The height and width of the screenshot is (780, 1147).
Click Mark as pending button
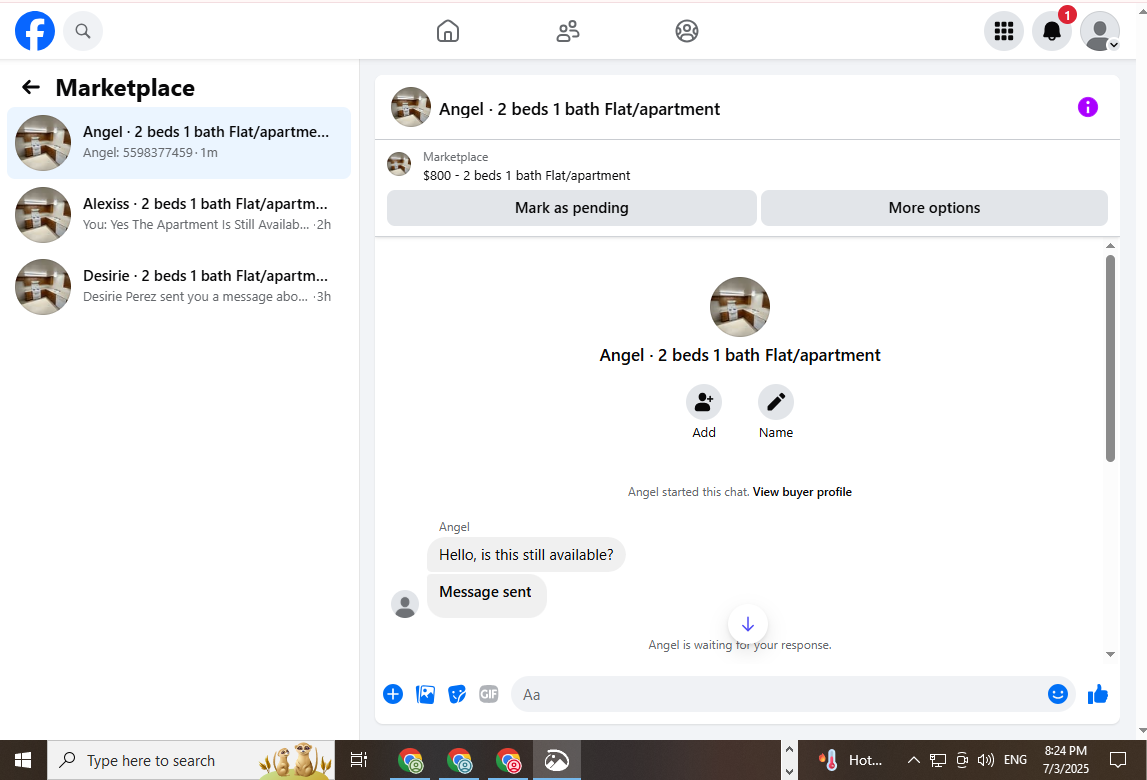coord(571,208)
